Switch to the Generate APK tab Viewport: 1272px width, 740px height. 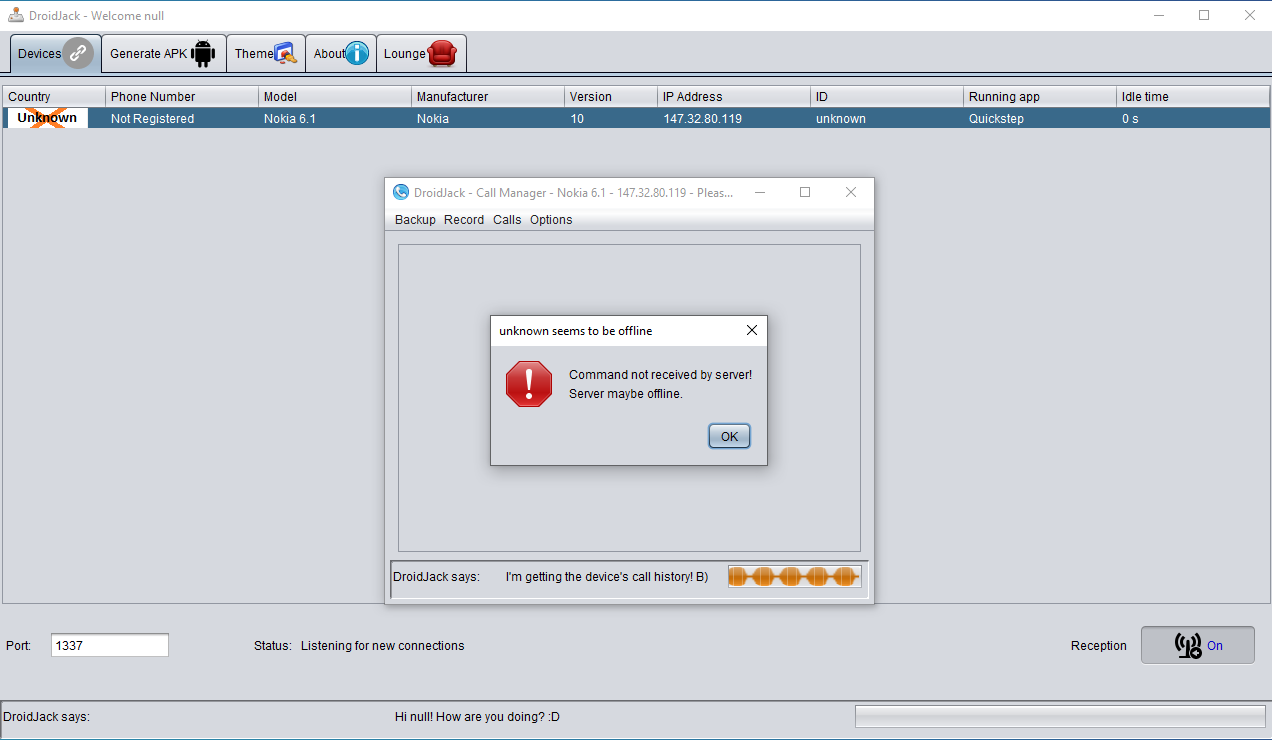pos(163,54)
